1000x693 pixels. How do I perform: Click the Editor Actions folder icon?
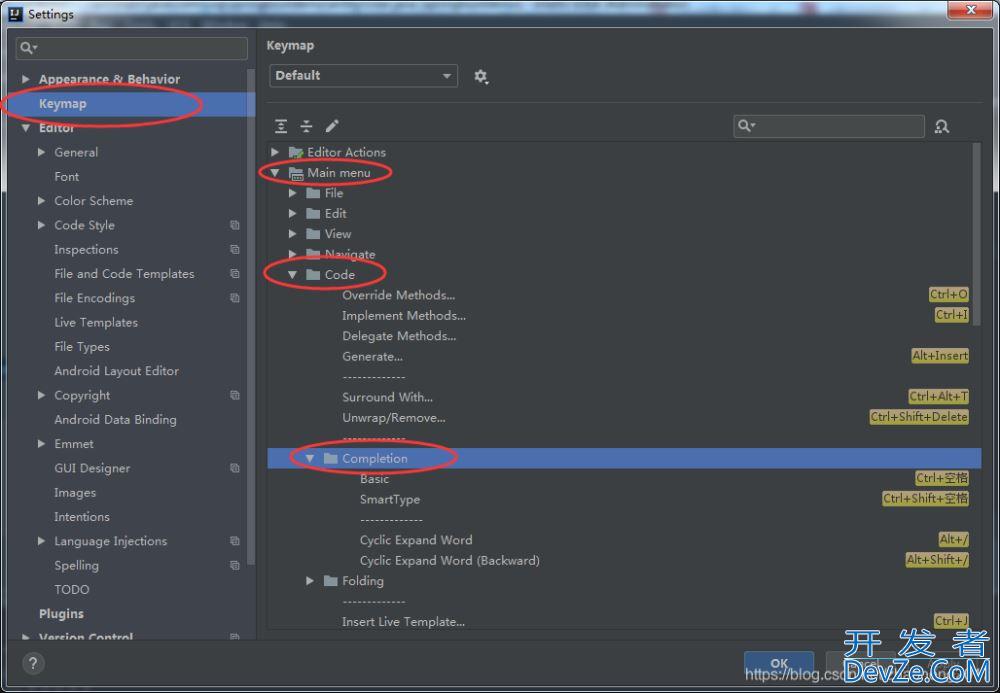click(x=295, y=152)
